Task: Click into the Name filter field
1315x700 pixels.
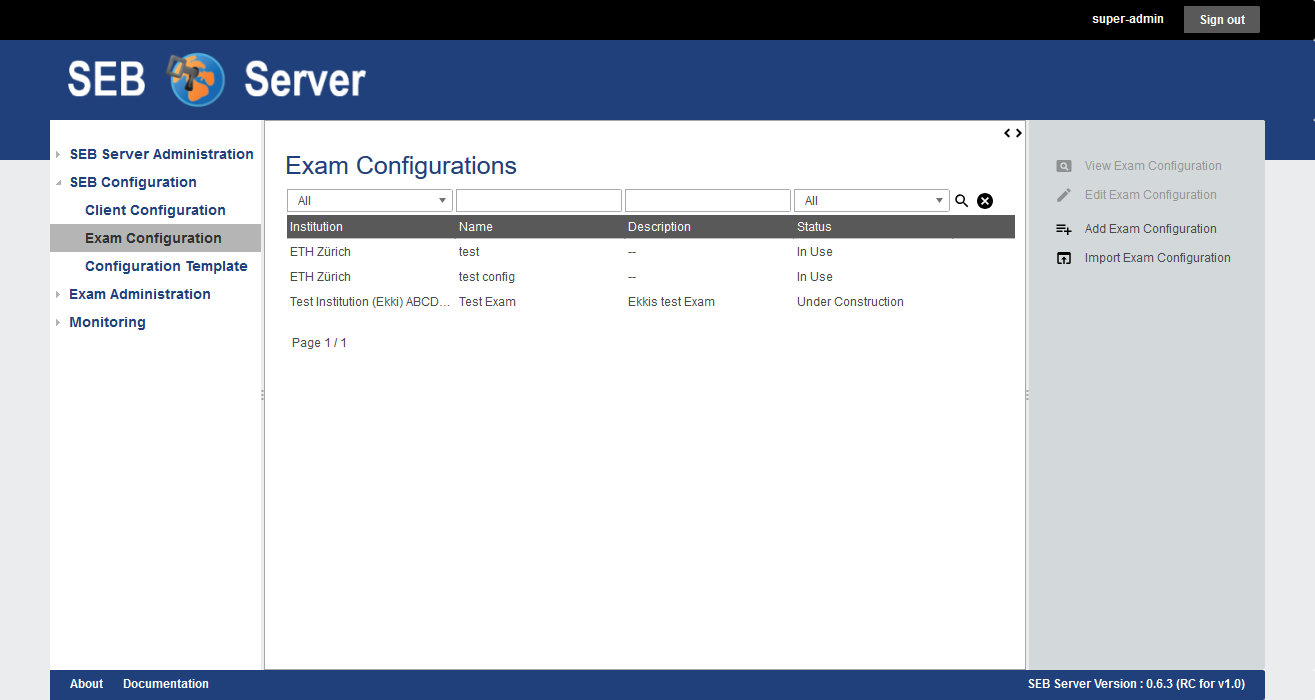Action: pos(538,201)
